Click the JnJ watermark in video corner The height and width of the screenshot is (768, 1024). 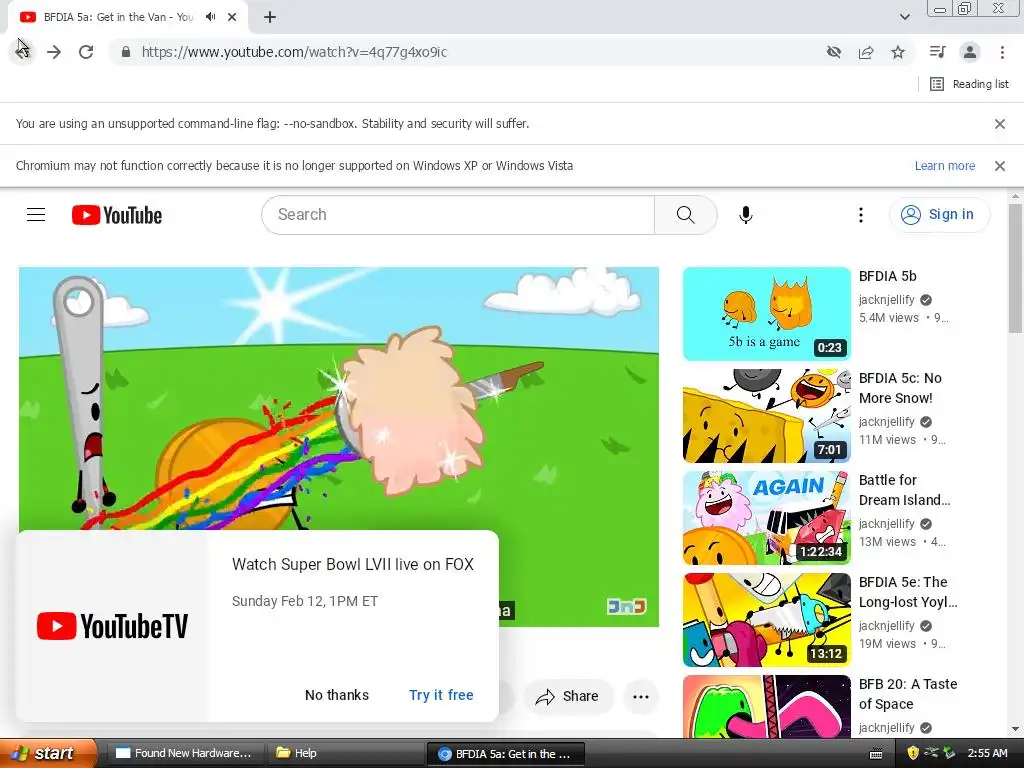[626, 606]
